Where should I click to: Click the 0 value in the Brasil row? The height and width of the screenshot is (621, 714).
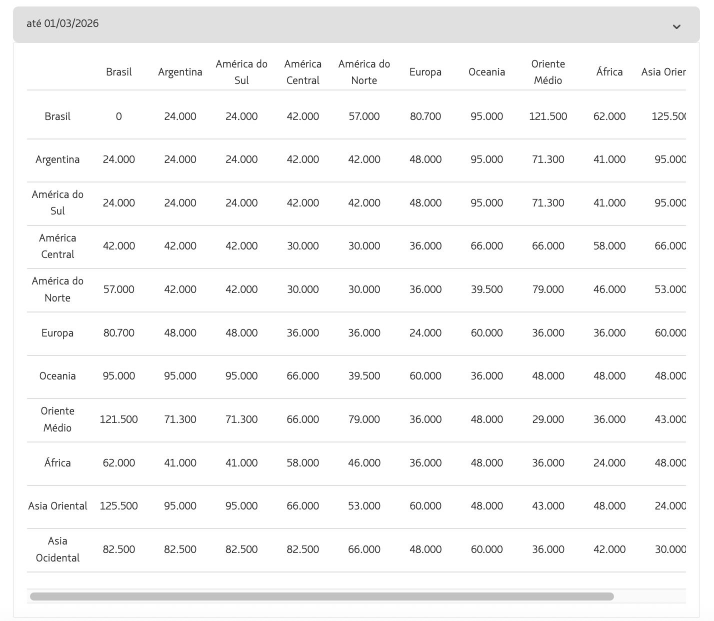[x=118, y=116]
